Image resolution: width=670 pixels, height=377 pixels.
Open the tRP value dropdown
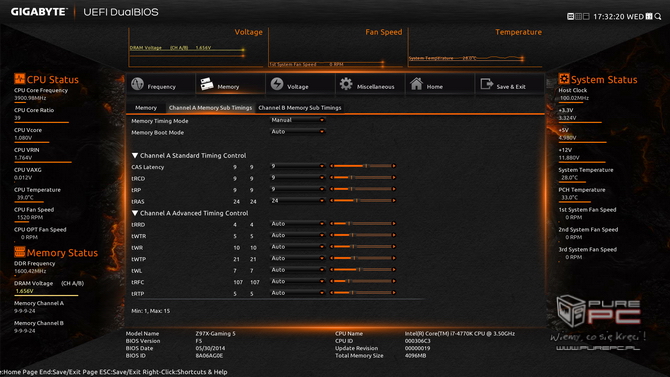(x=297, y=189)
